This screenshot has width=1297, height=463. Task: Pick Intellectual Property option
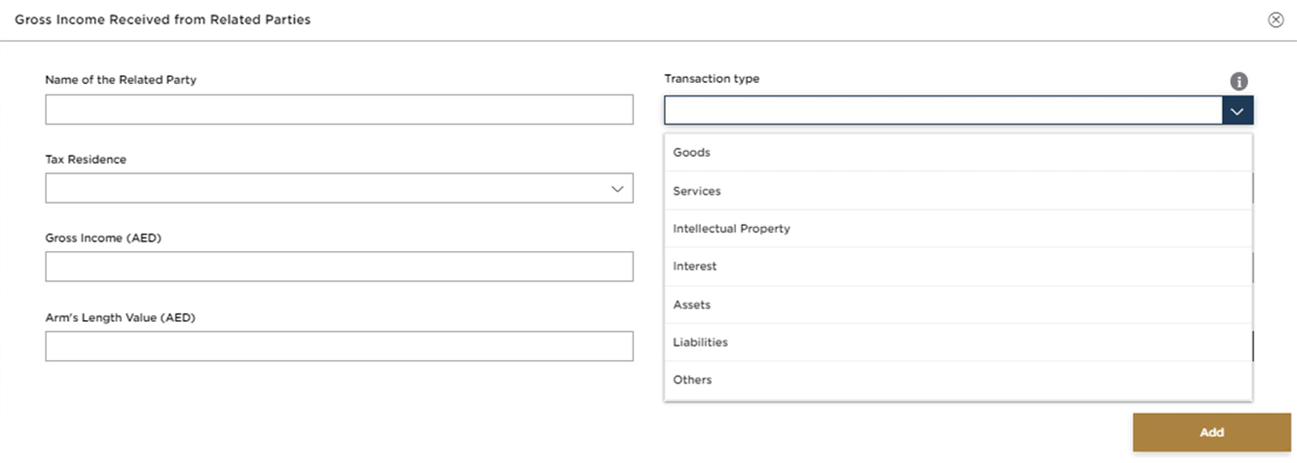click(x=731, y=229)
